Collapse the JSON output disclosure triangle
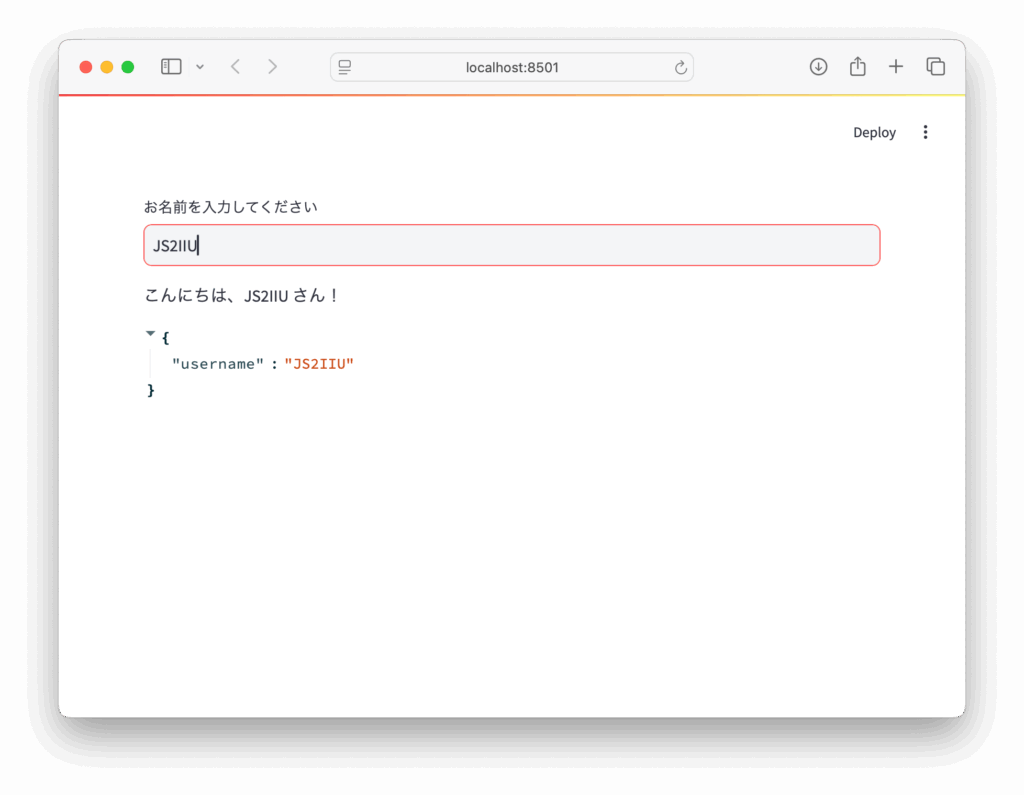The width and height of the screenshot is (1024, 795). [150, 332]
